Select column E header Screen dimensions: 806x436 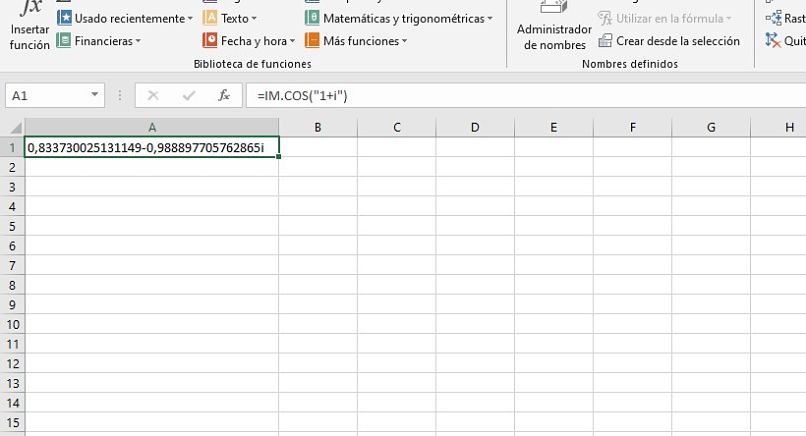point(554,128)
